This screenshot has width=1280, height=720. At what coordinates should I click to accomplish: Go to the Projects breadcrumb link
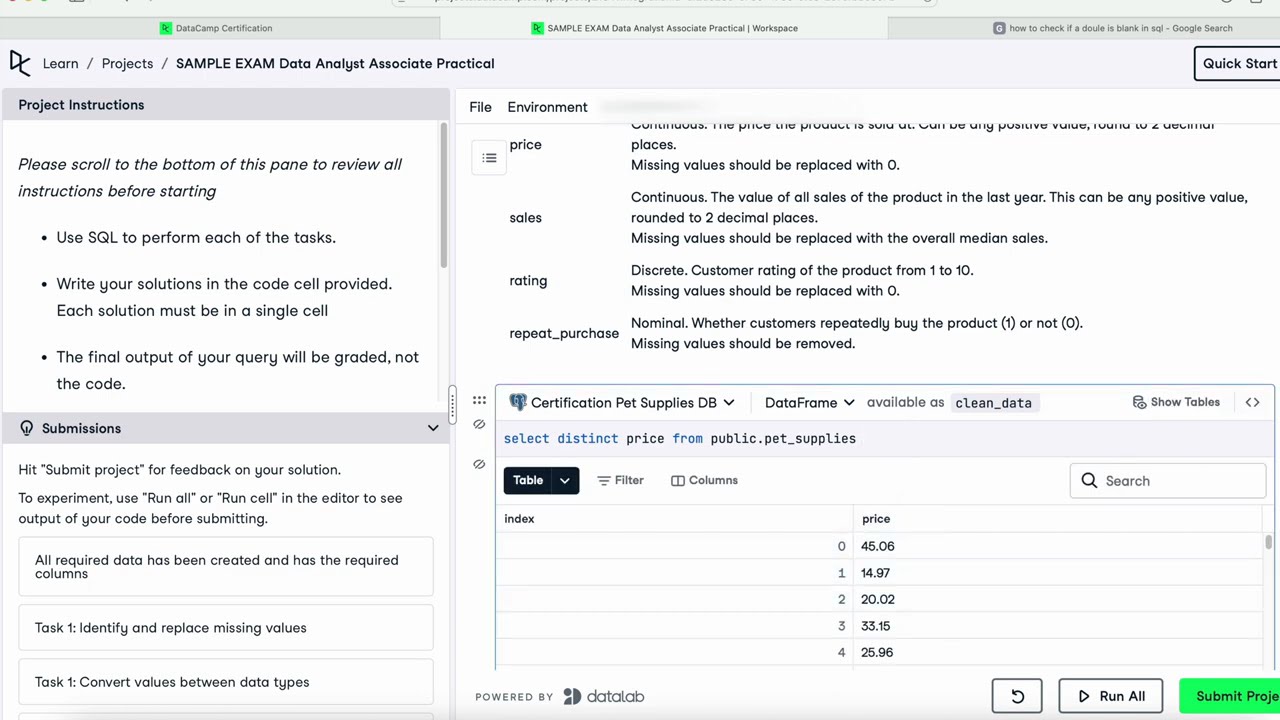127,63
